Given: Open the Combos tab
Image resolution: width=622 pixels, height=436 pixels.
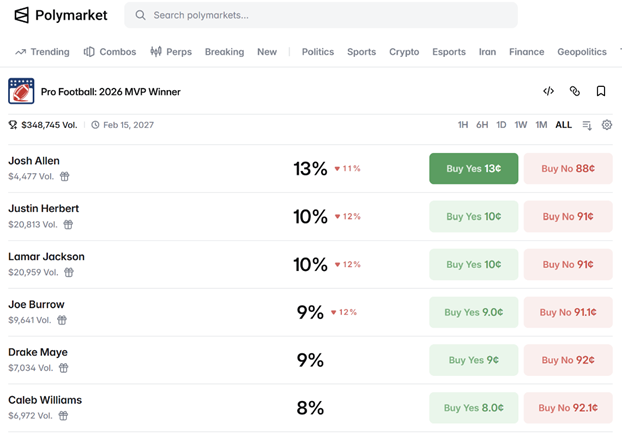Looking at the screenshot, I should pos(109,52).
